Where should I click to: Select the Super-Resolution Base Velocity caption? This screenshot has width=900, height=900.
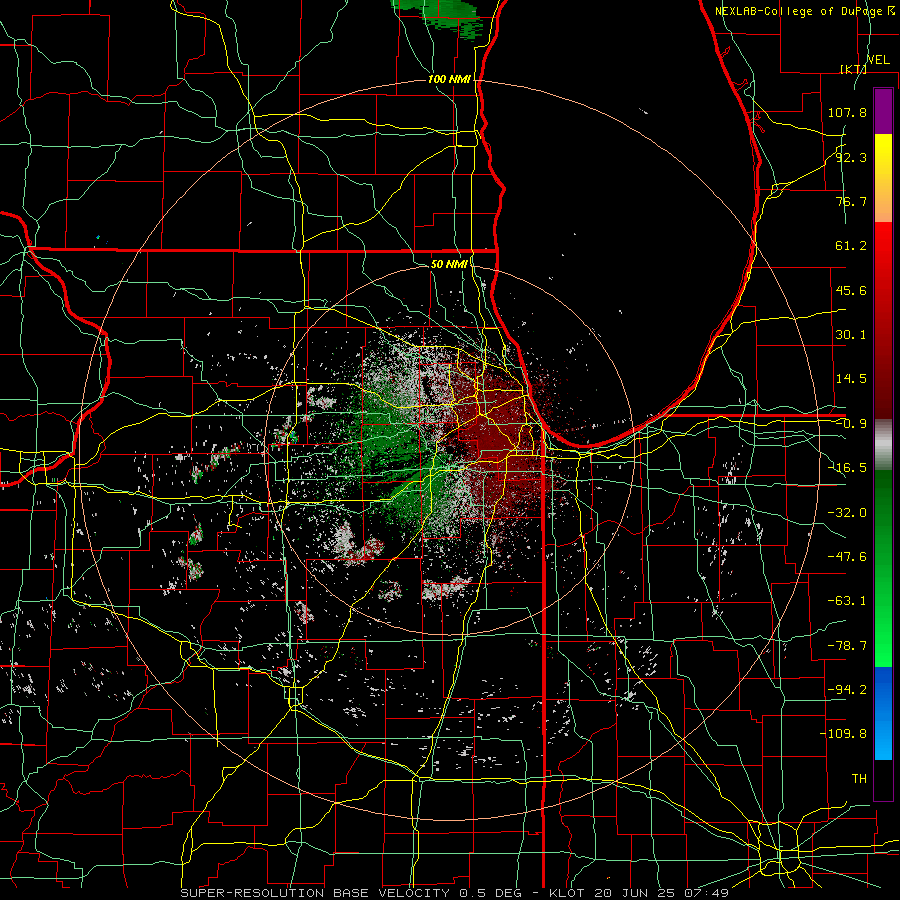point(454,893)
